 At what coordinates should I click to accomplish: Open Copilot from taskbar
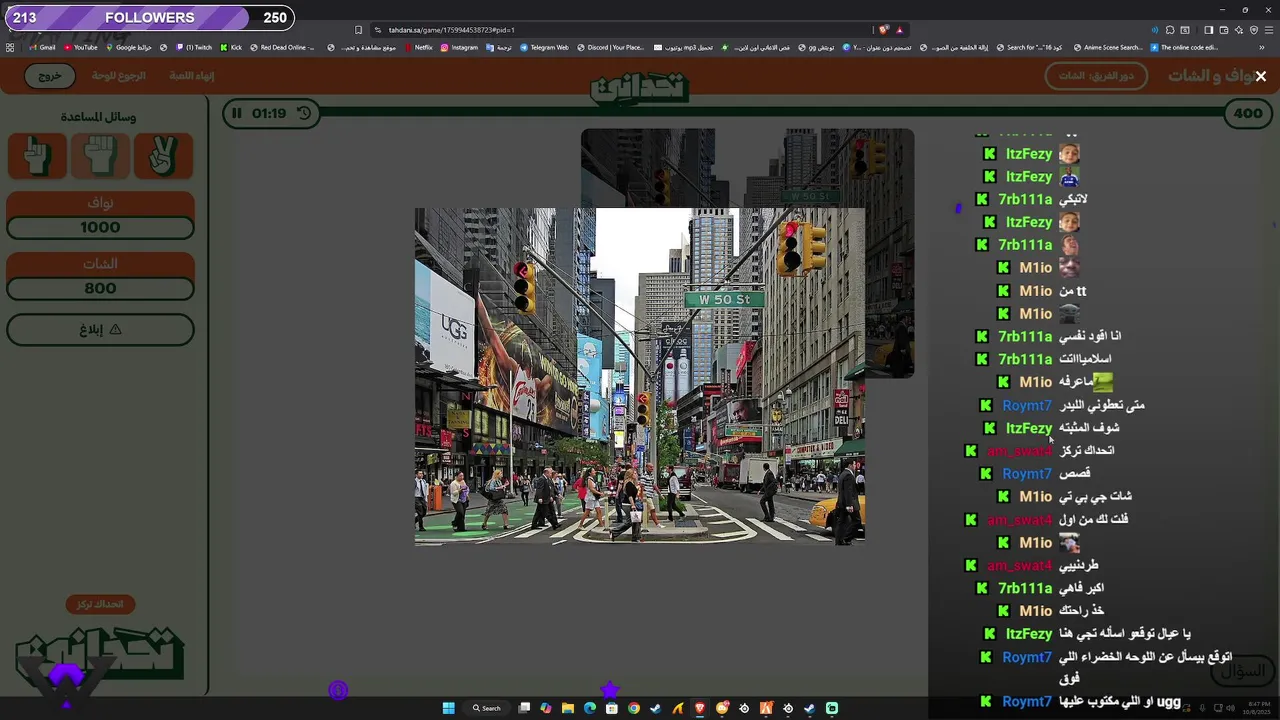(x=546, y=708)
